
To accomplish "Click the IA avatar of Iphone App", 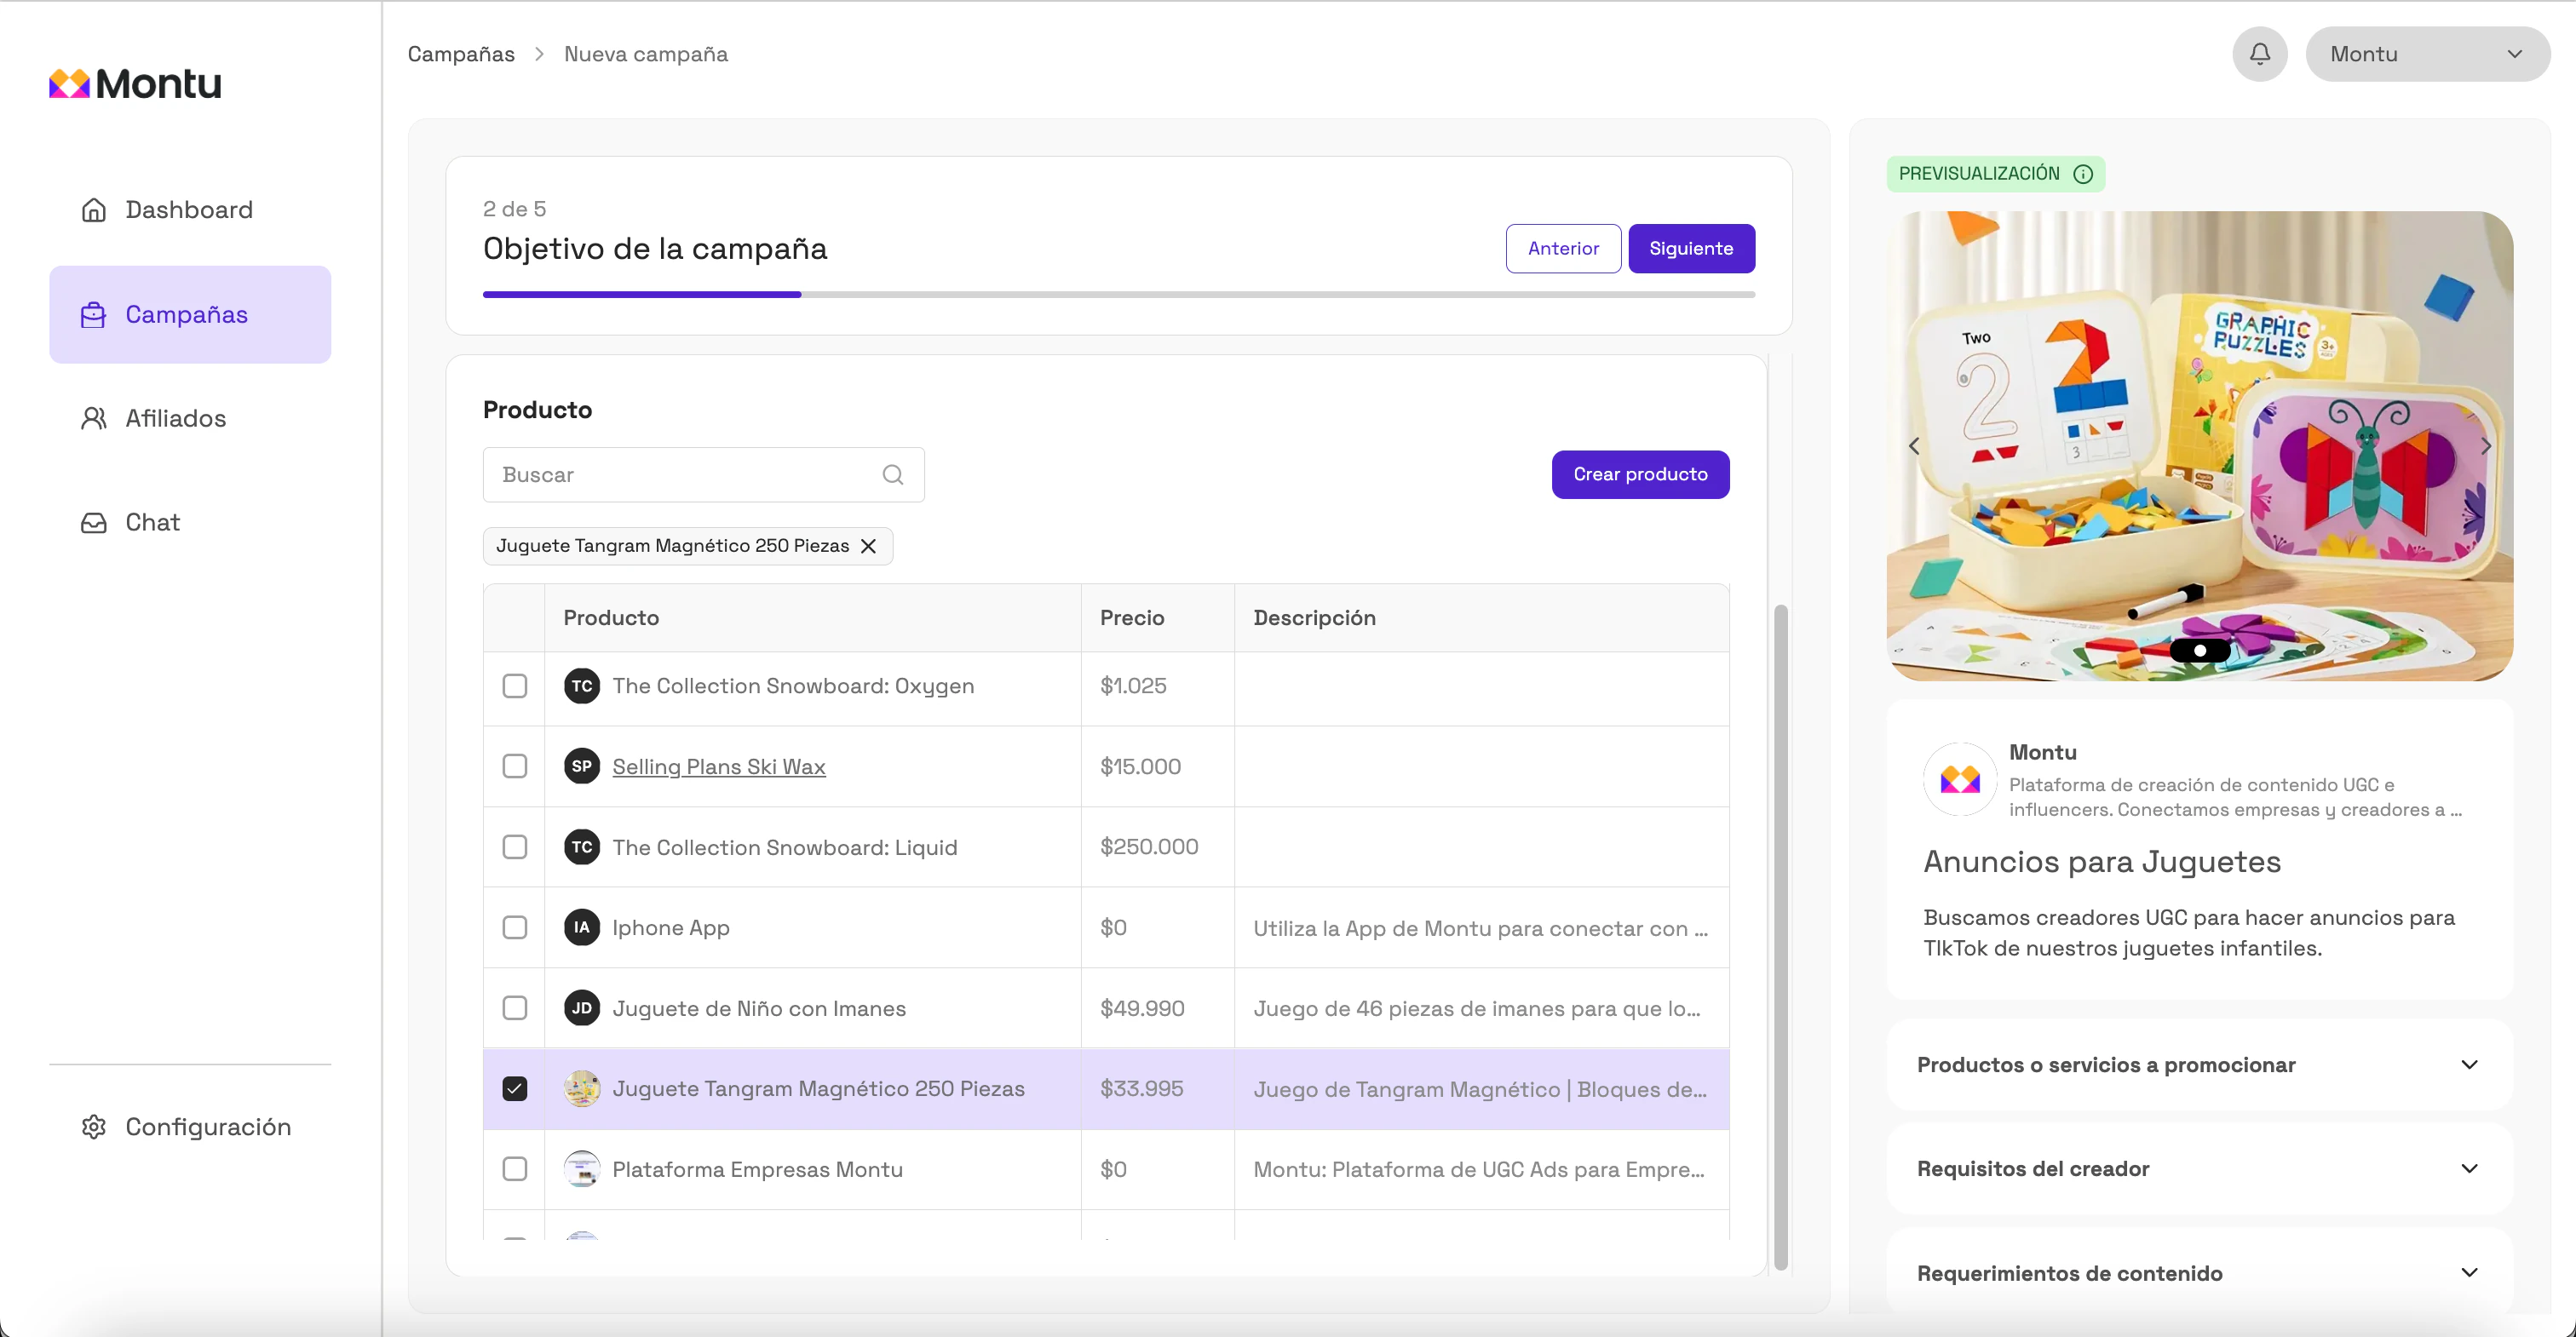I will pos(582,927).
